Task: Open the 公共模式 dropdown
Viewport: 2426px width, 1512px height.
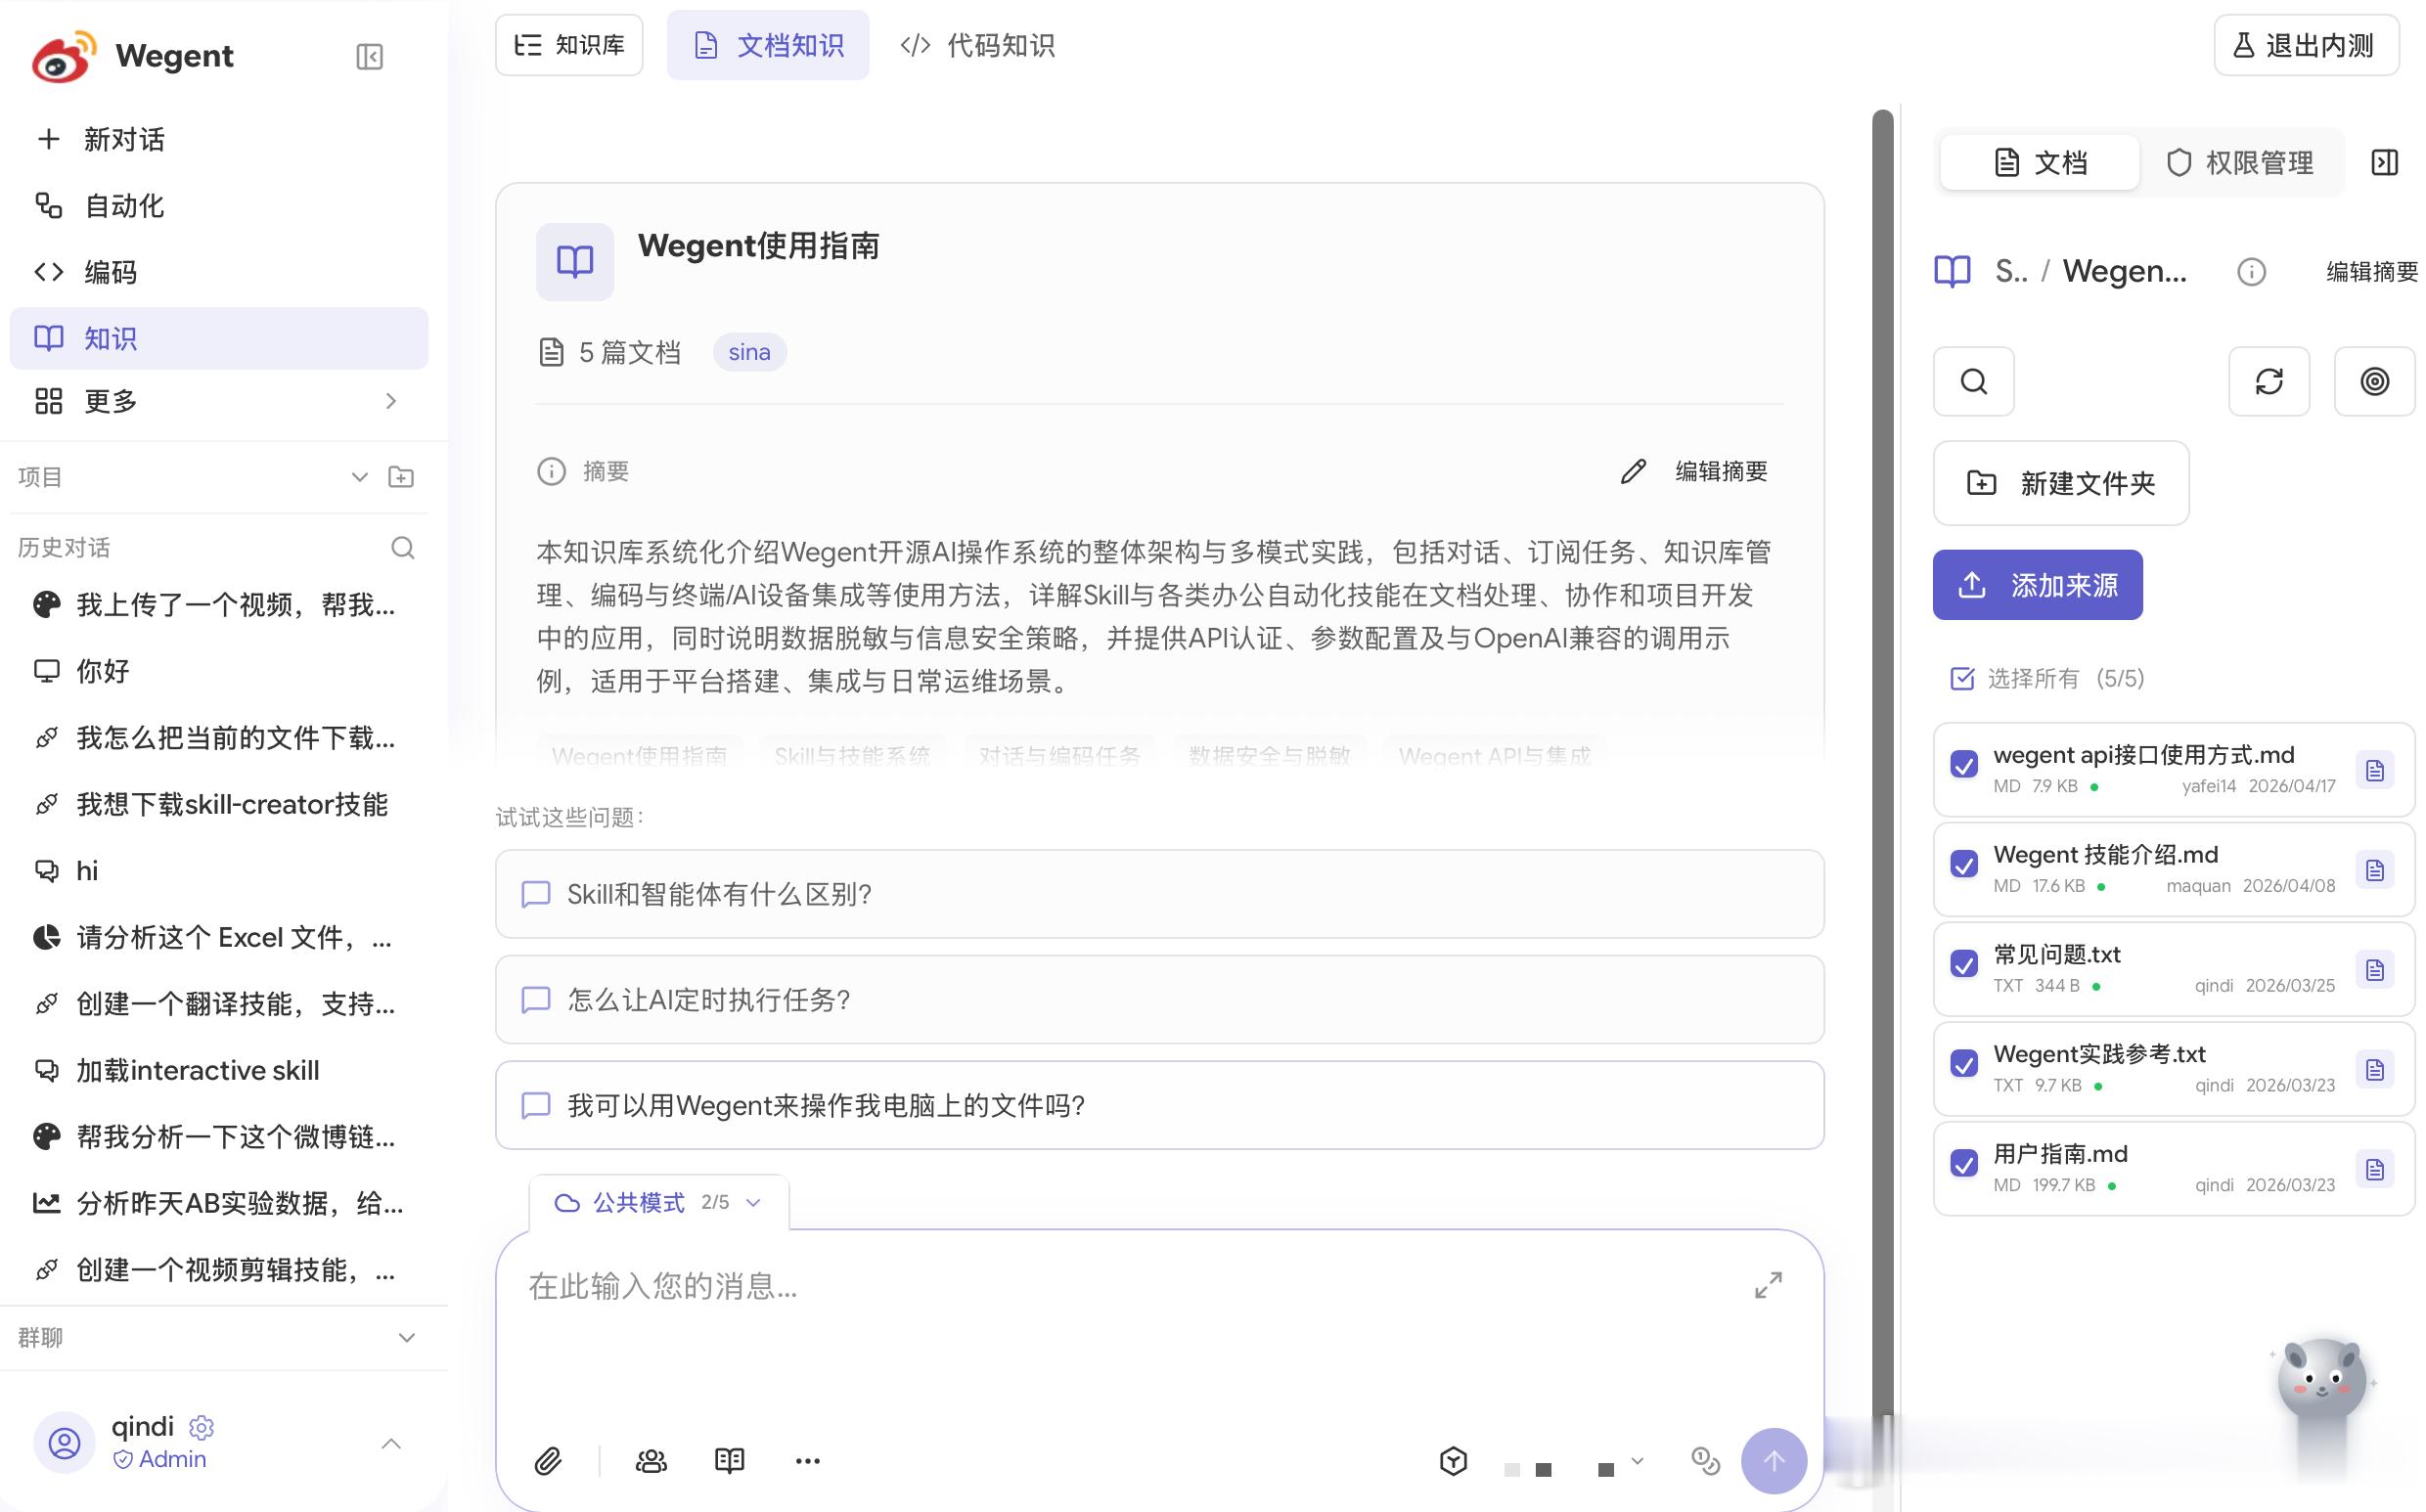Action: [659, 1202]
